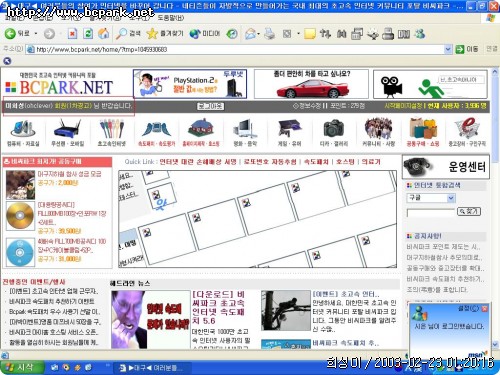Screen dimensions: 500x375
Task: Click Quick Link 로또번호 자동추첨
Action: (270, 162)
